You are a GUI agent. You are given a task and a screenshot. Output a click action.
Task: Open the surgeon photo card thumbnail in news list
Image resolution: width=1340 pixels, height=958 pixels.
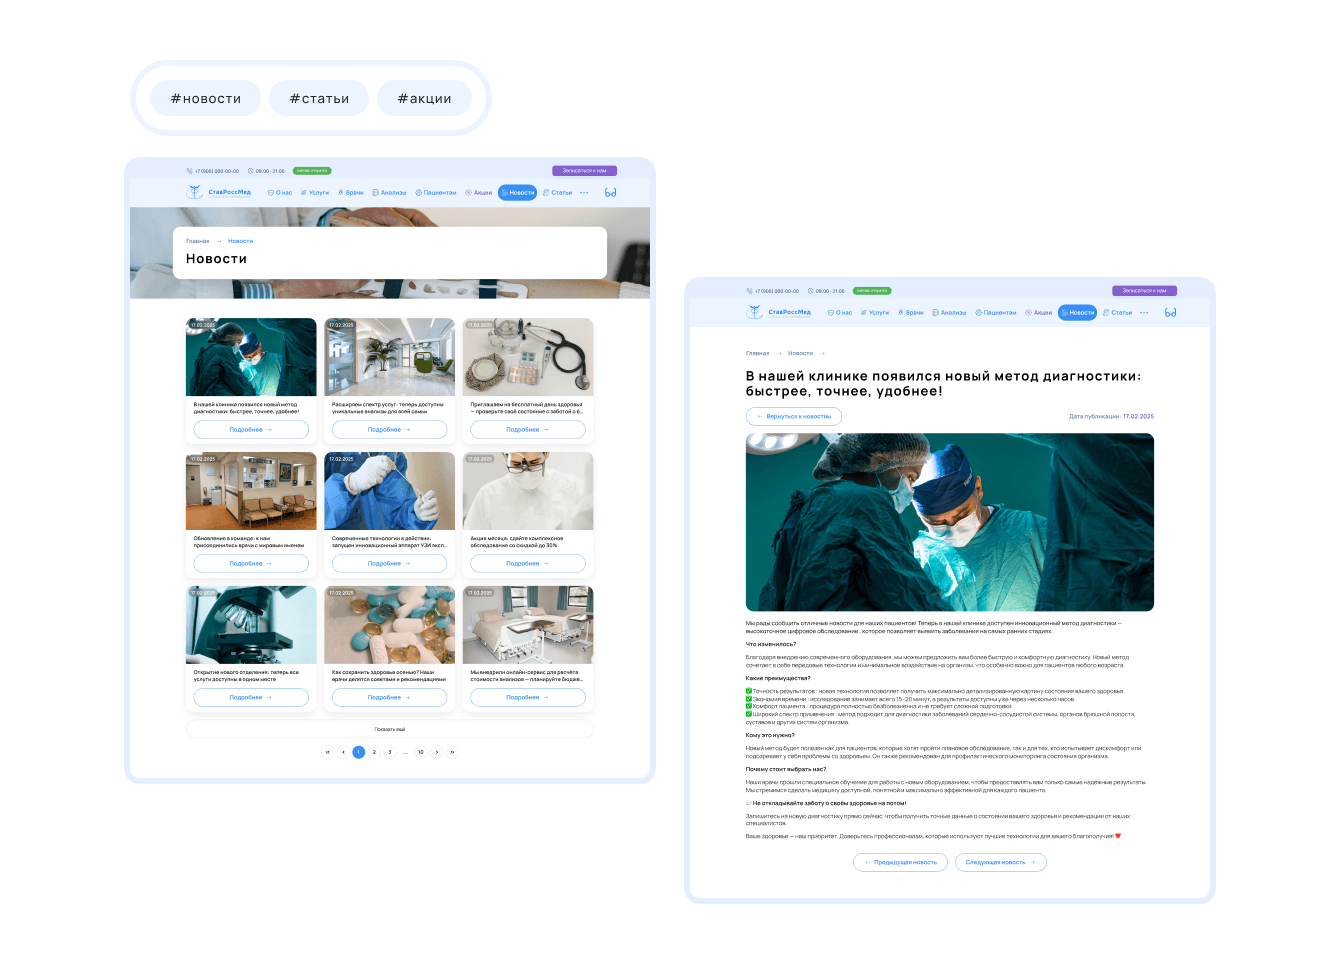pos(251,357)
